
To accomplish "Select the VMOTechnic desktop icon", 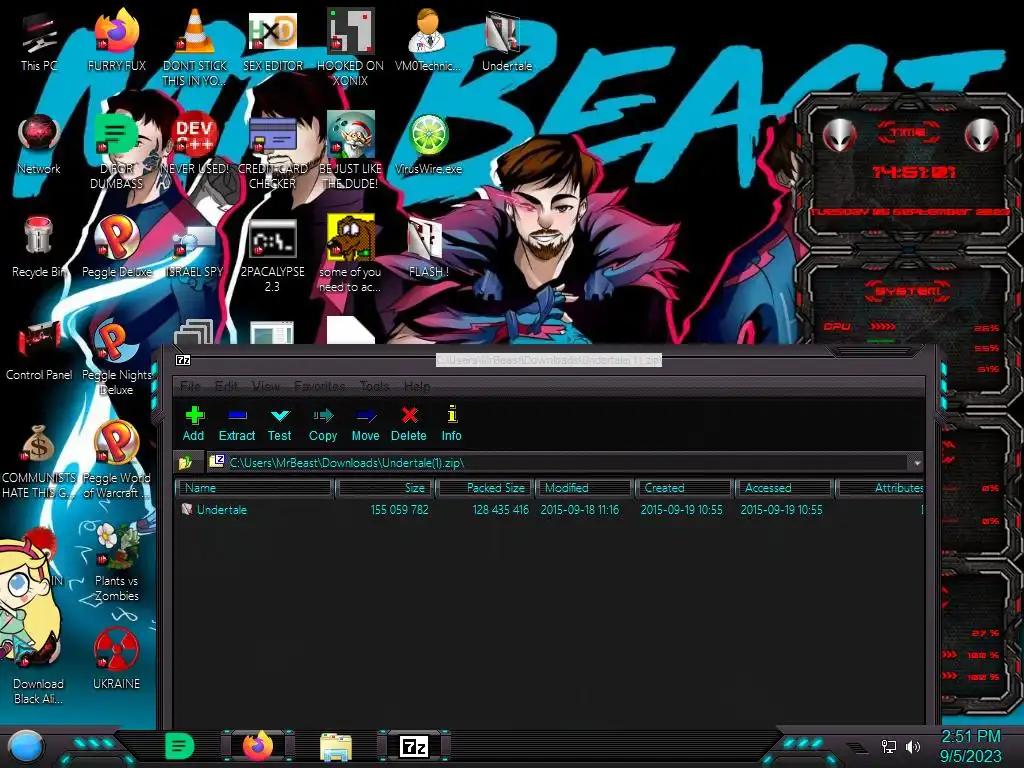I will [x=427, y=40].
